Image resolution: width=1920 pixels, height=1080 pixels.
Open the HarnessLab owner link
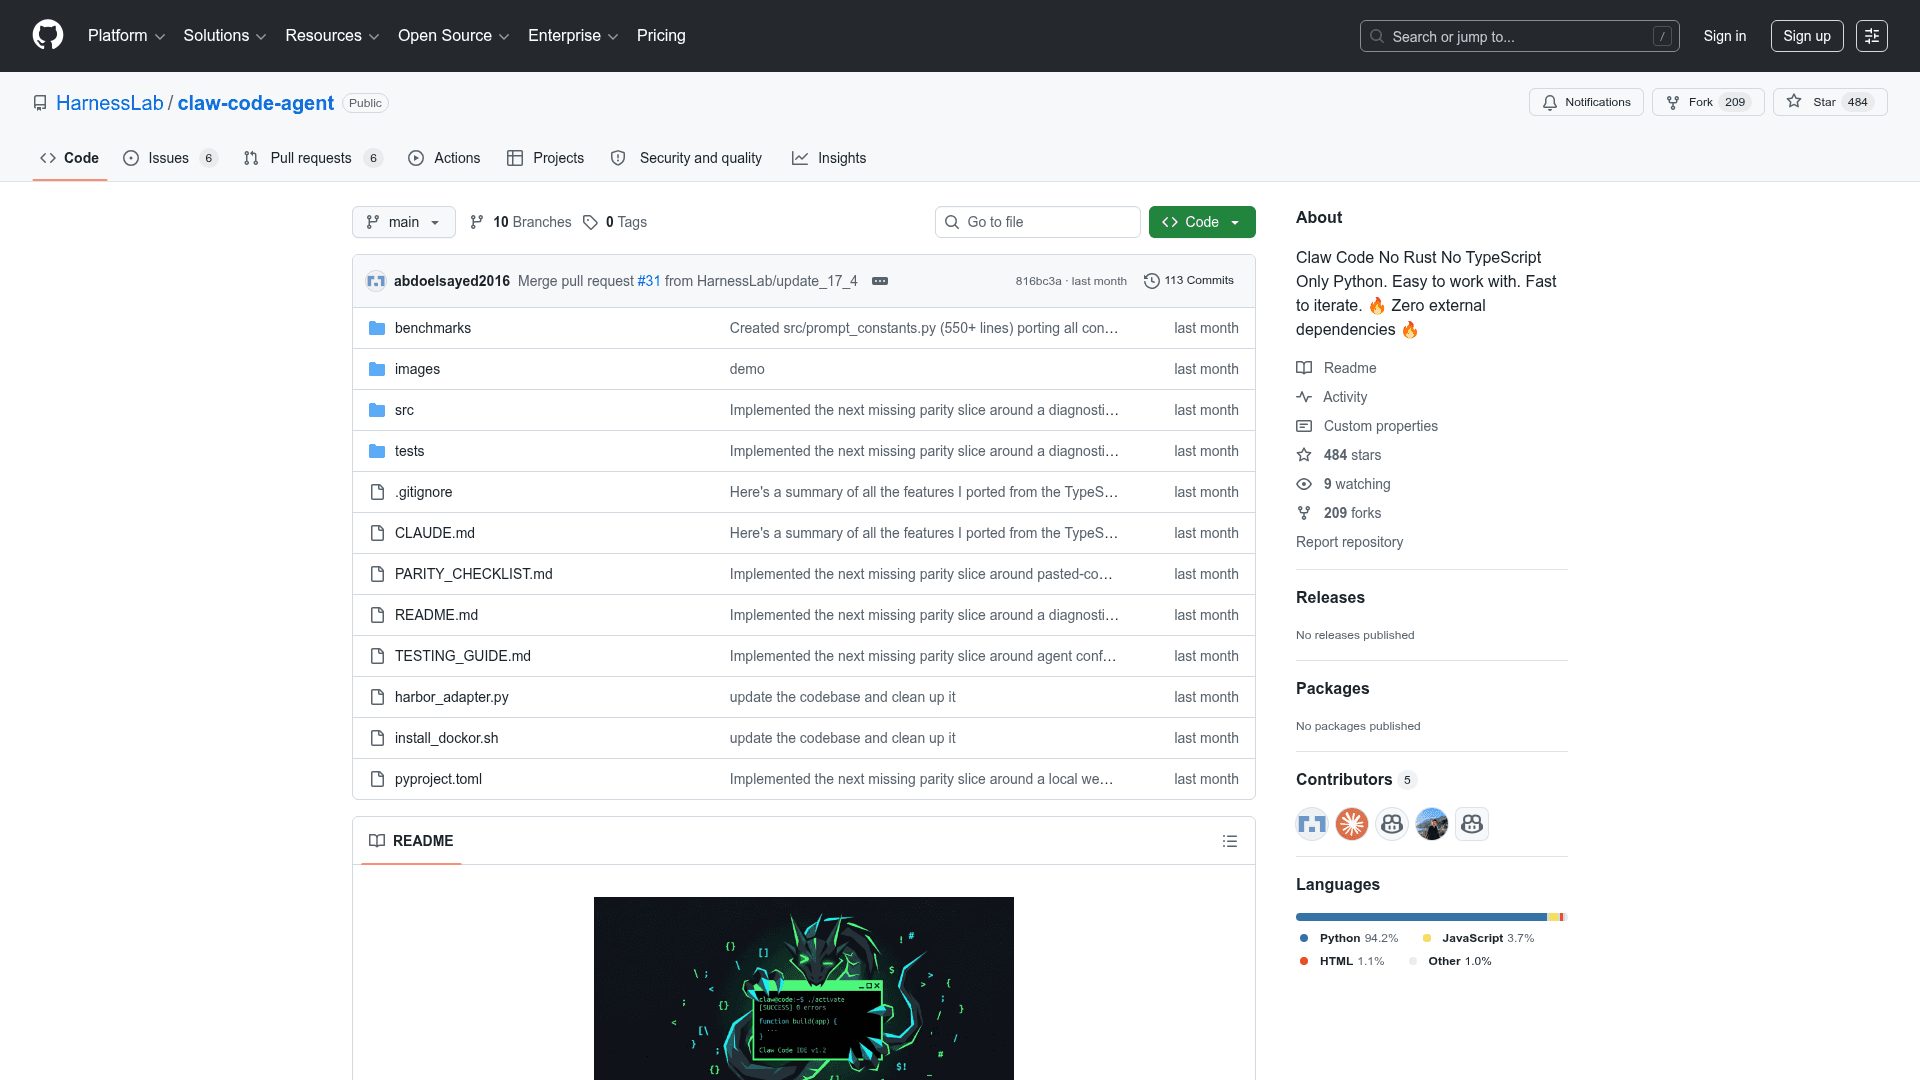tap(110, 103)
